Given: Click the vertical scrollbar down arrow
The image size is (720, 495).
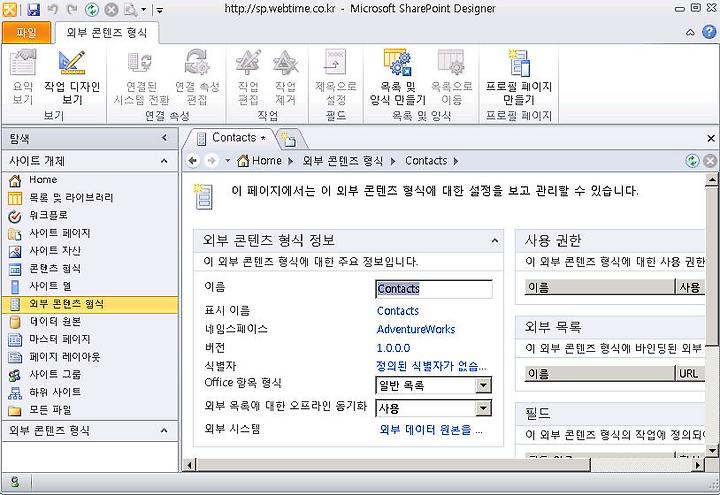Looking at the screenshot, I should pyautogui.click(x=711, y=450).
